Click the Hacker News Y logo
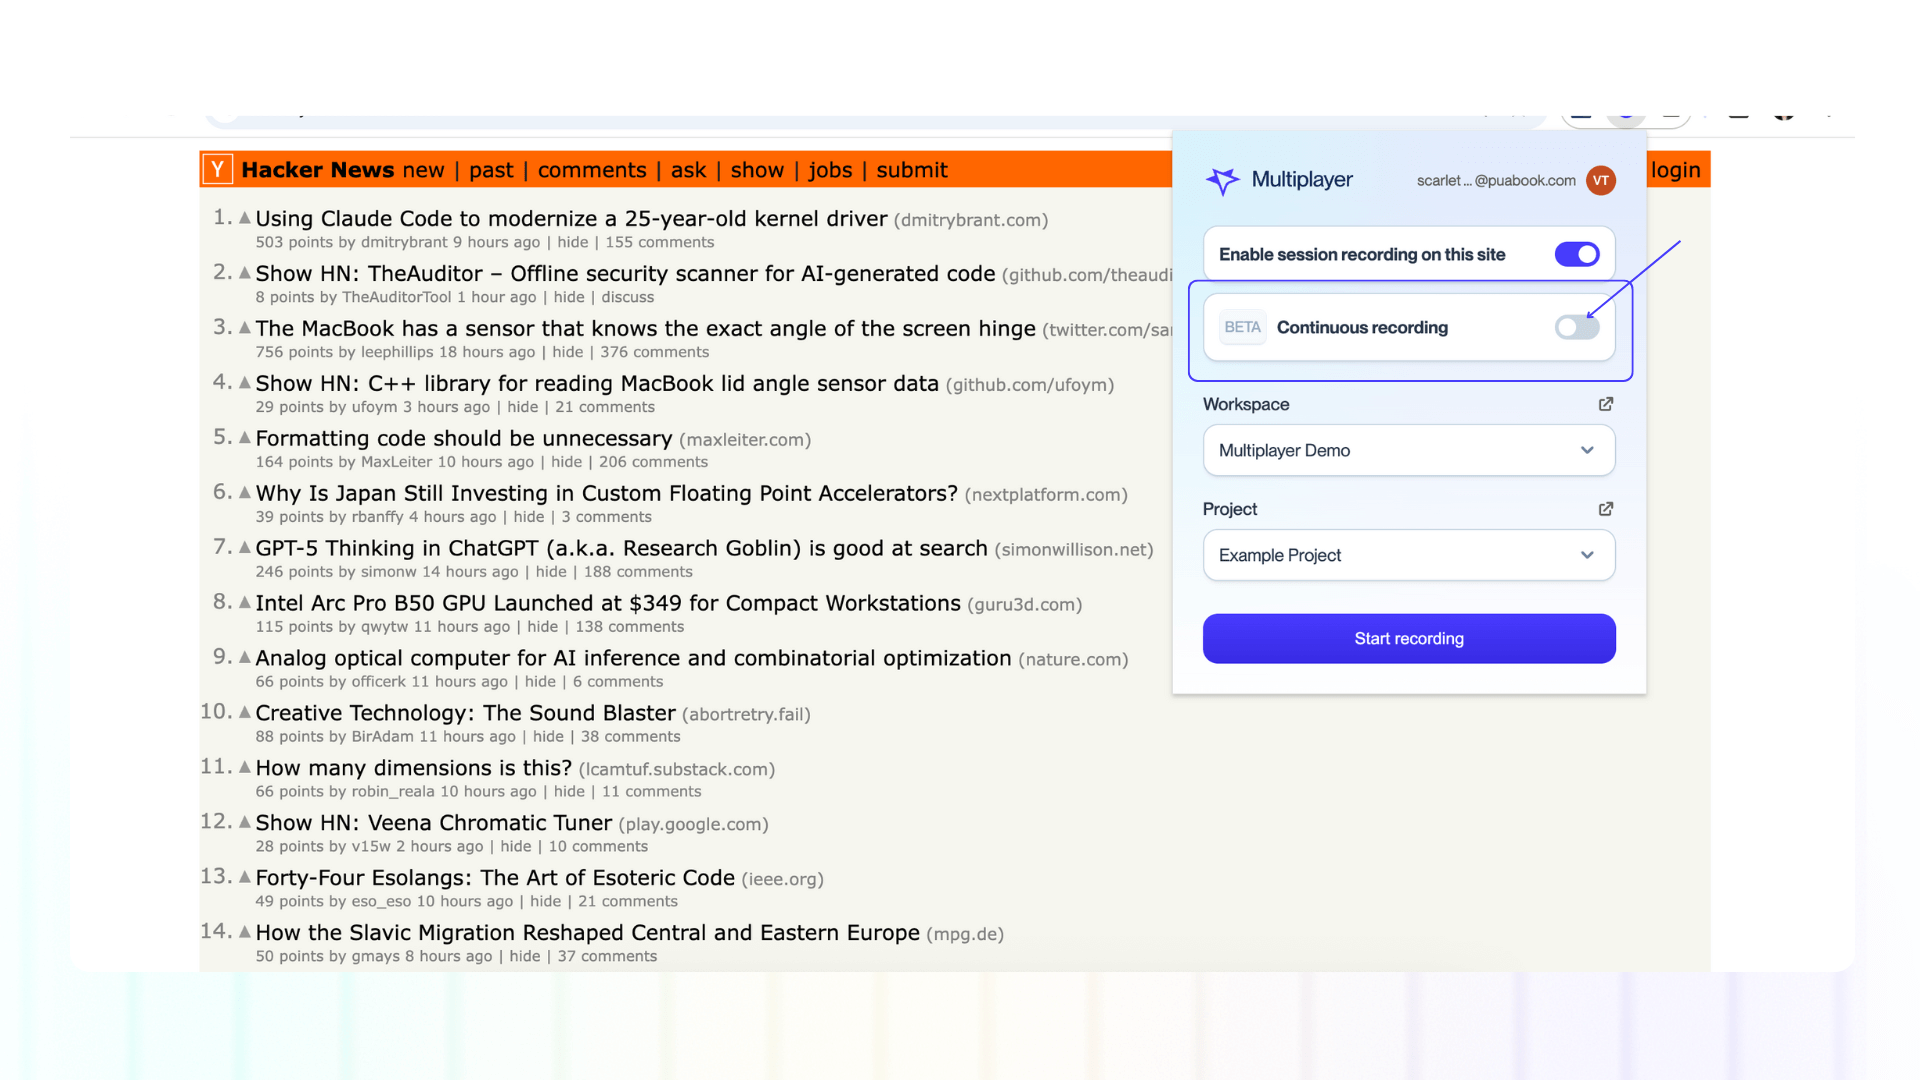 coord(217,170)
